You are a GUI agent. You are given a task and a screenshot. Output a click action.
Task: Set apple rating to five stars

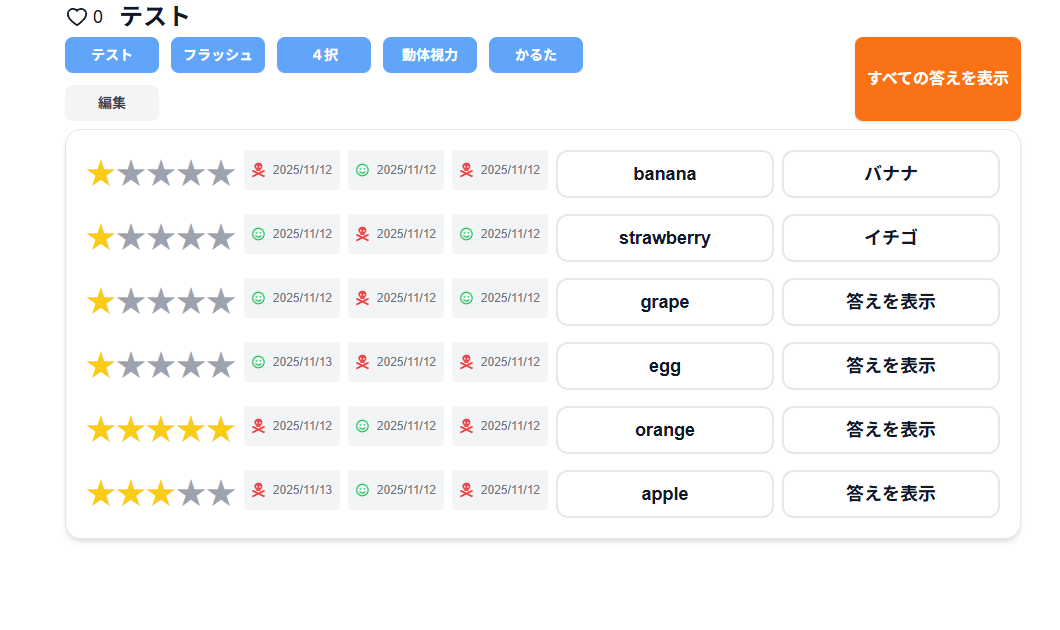pyautogui.click(x=221, y=493)
